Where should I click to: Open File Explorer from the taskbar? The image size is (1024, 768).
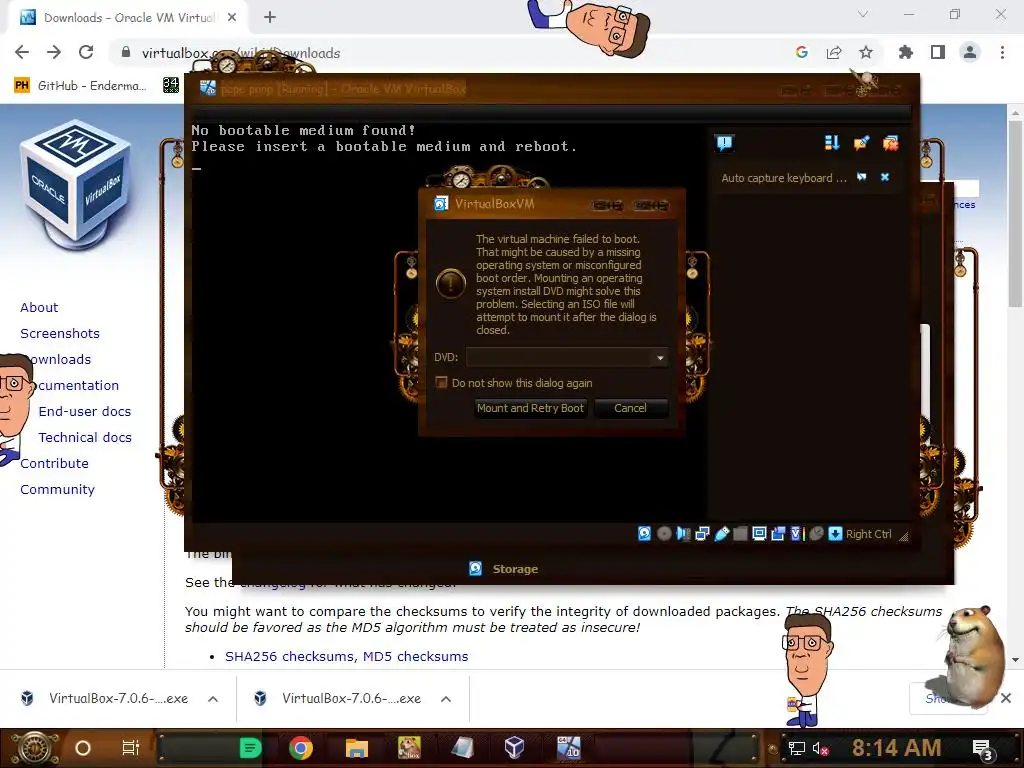tap(357, 748)
